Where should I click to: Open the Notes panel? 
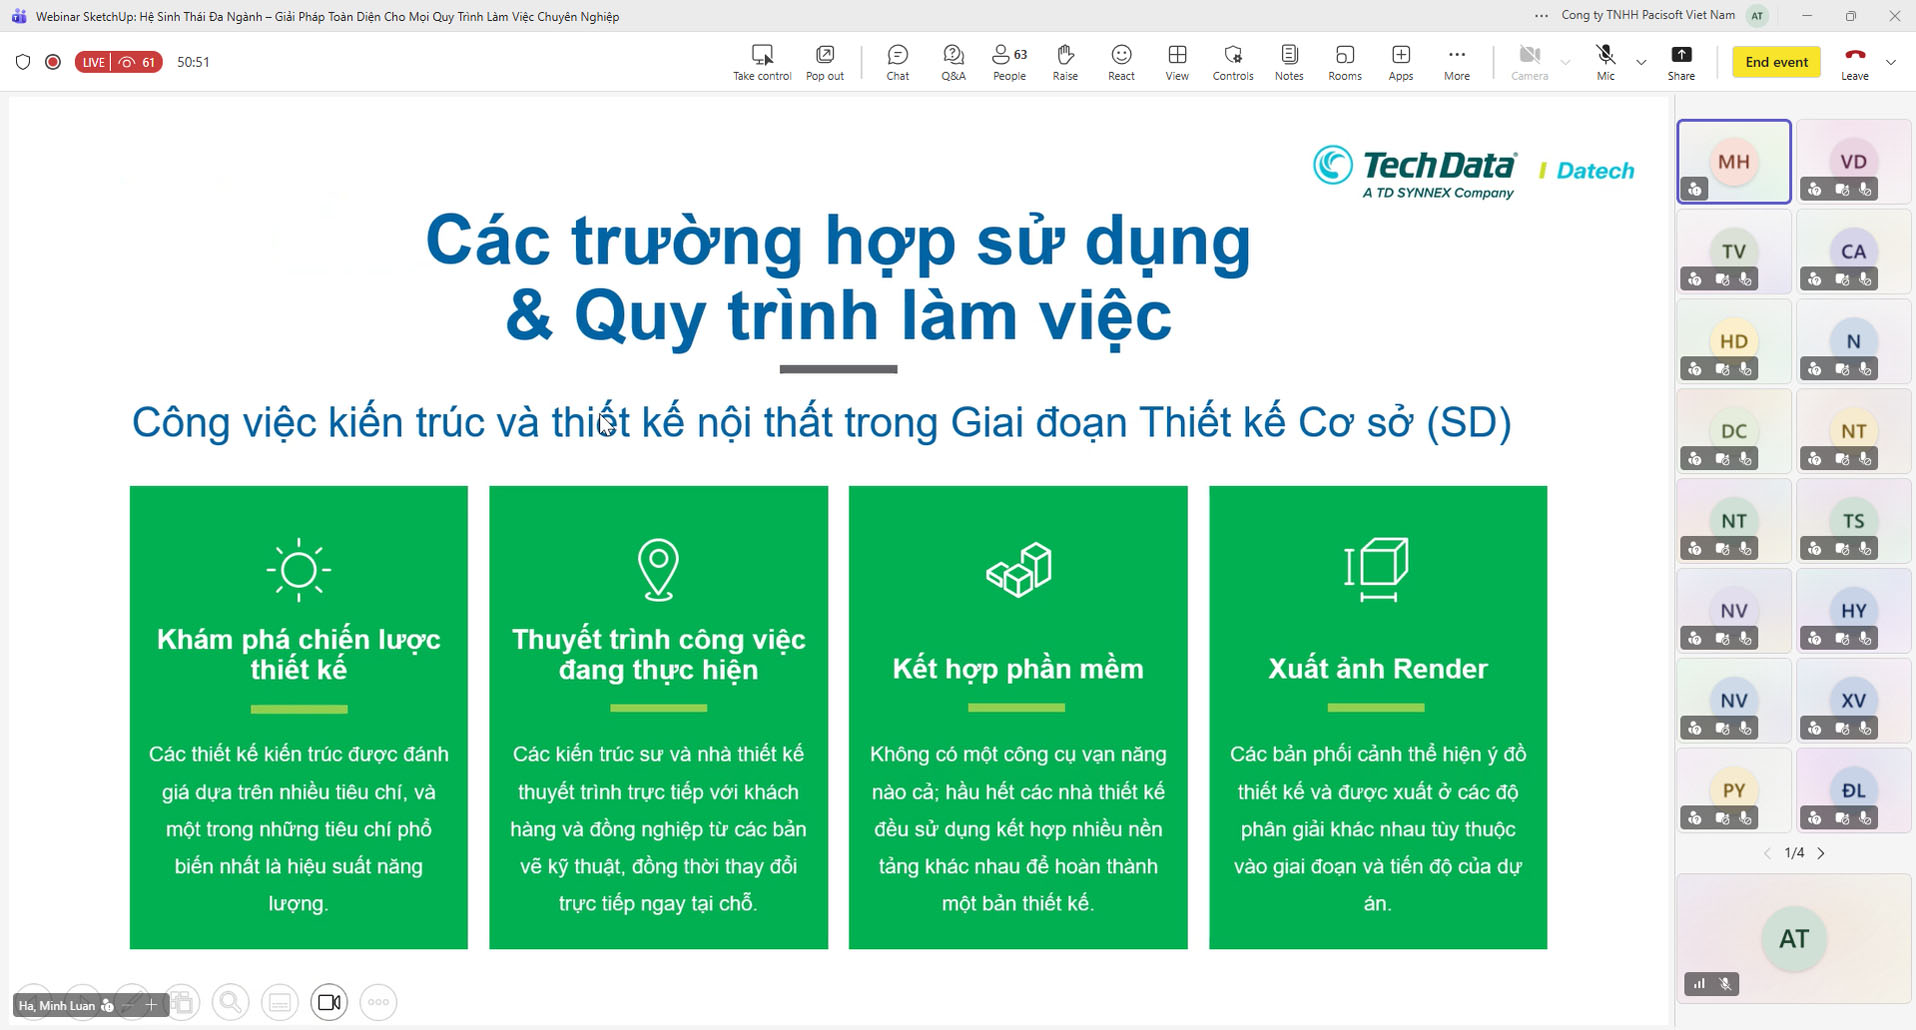click(1289, 62)
